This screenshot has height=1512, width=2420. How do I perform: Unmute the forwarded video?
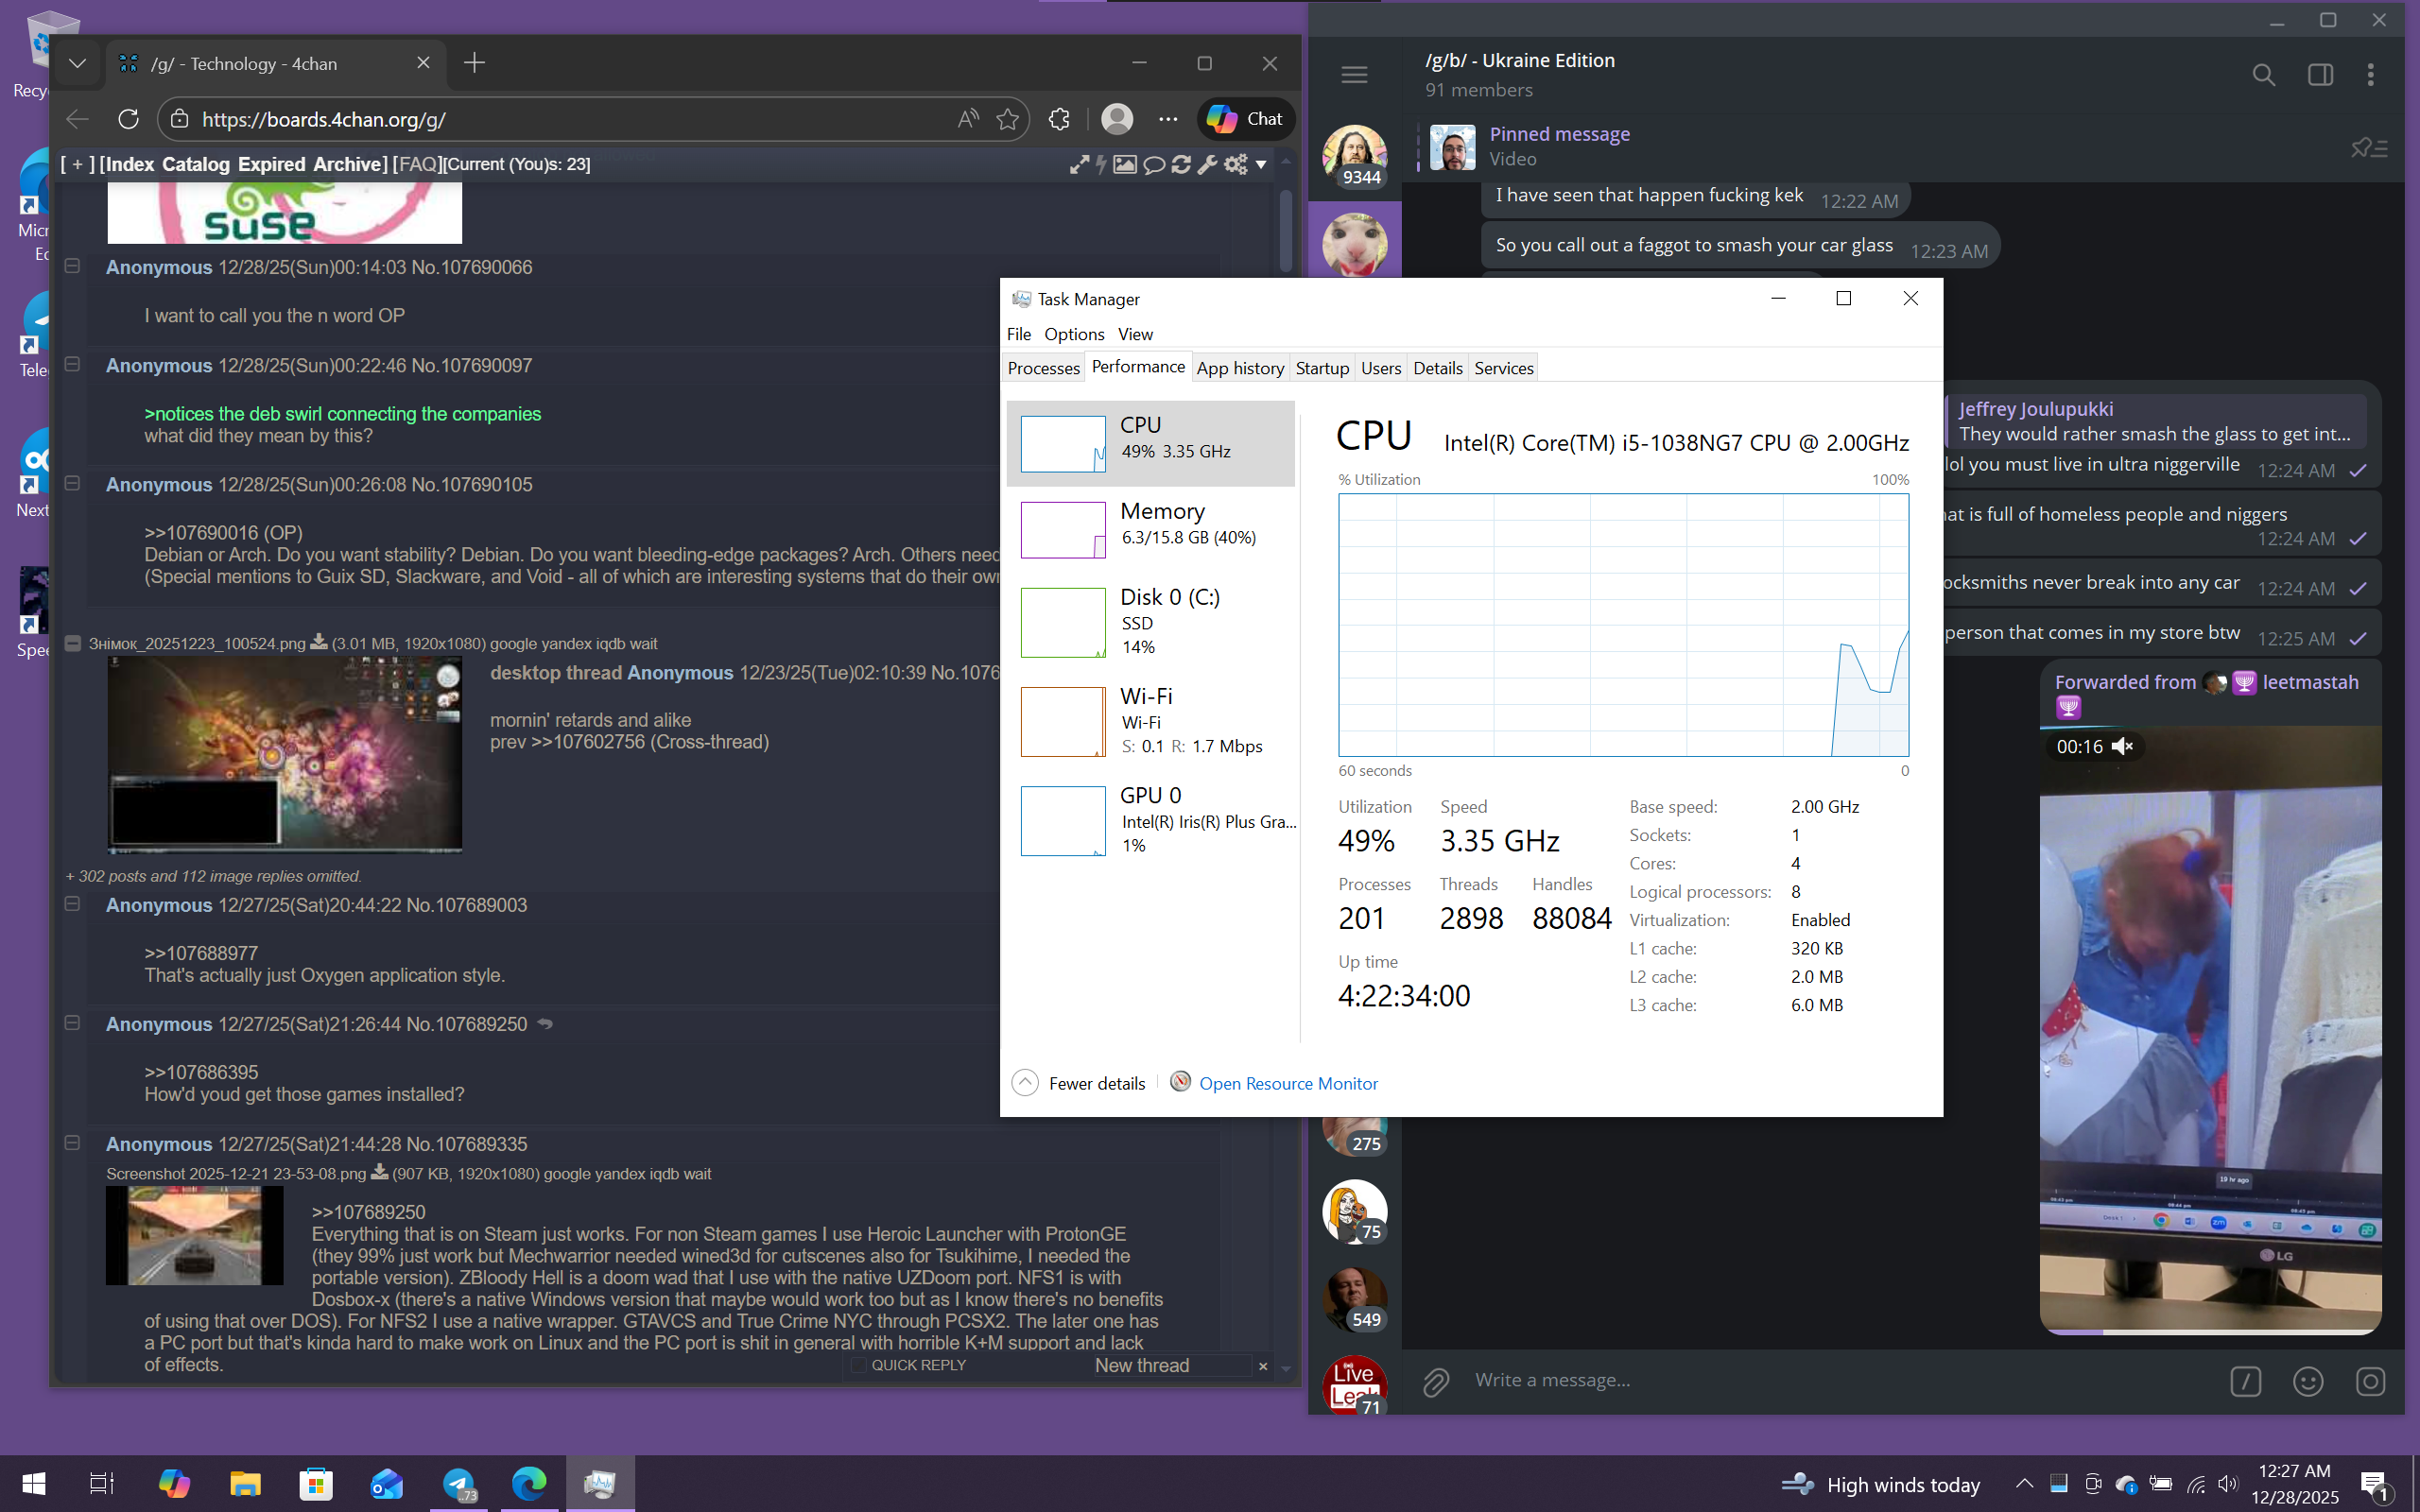pyautogui.click(x=2123, y=746)
